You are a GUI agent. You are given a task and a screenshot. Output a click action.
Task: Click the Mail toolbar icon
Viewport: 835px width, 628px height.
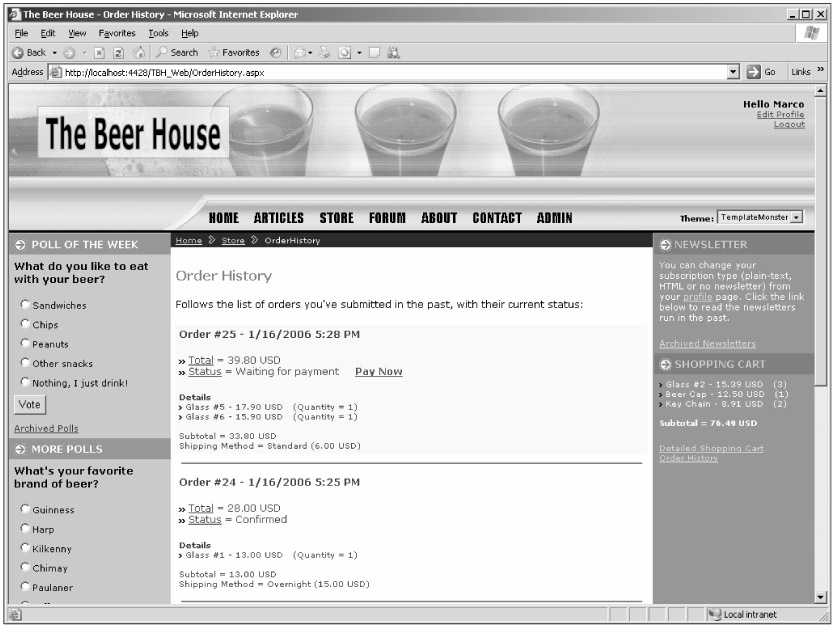(301, 52)
